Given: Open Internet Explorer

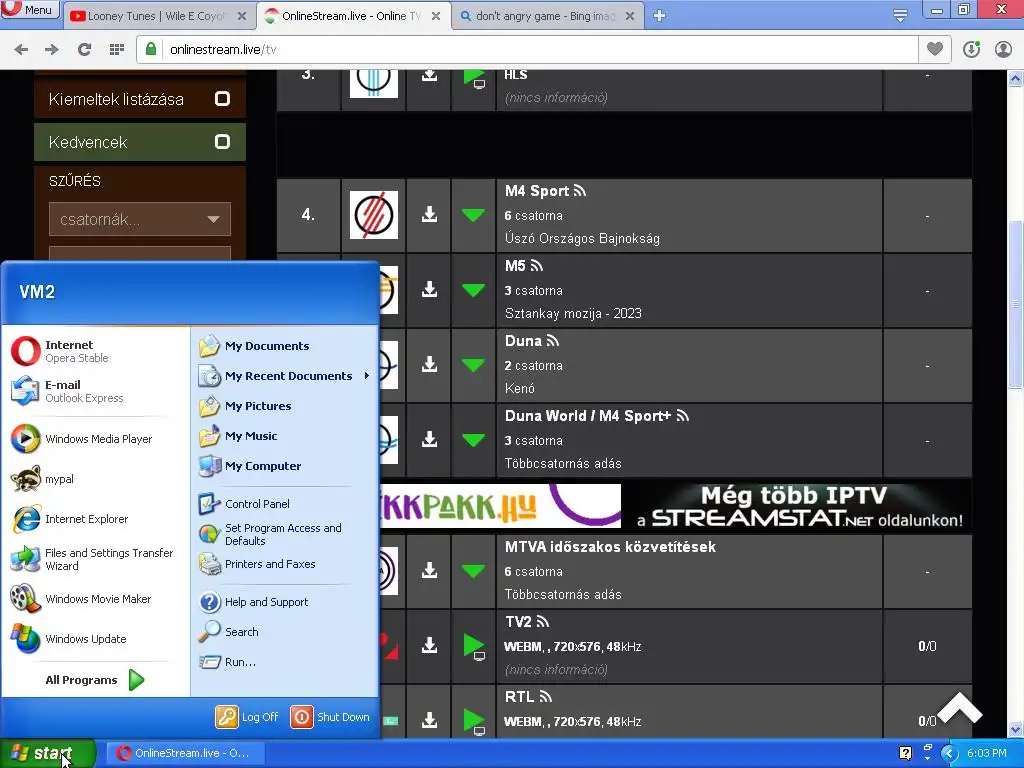Looking at the screenshot, I should 70,519.
